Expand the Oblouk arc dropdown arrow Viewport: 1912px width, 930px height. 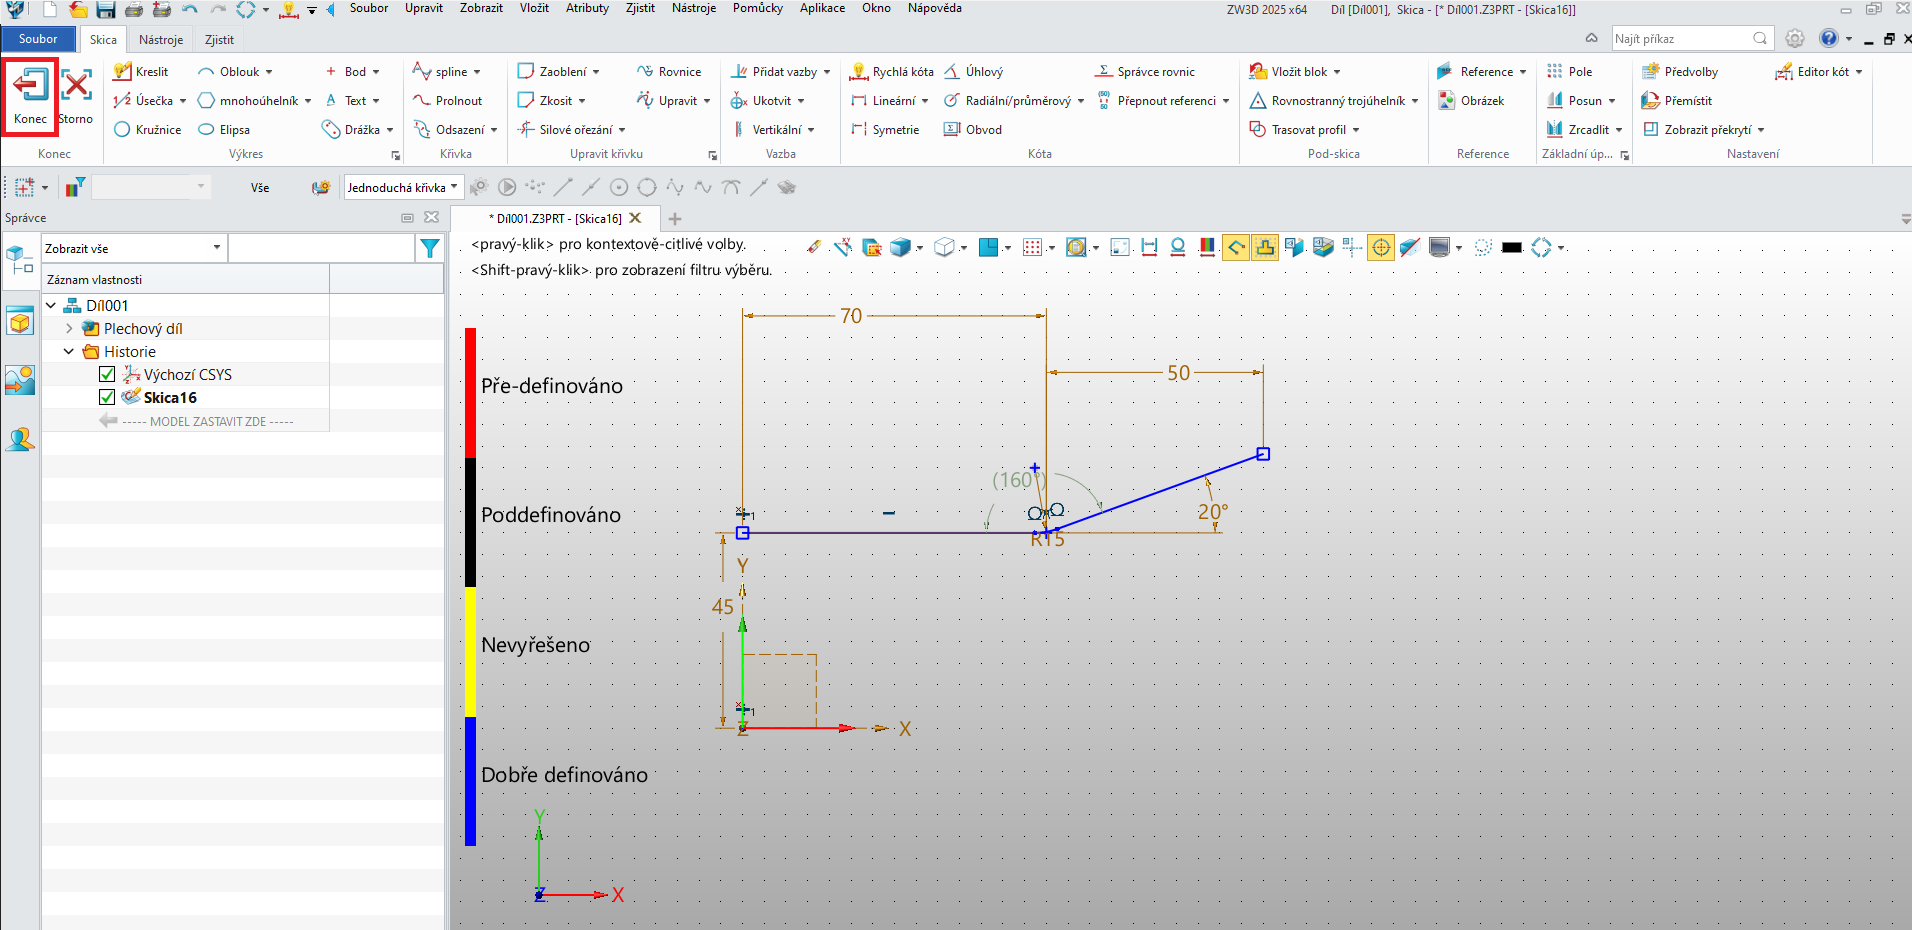point(269,72)
